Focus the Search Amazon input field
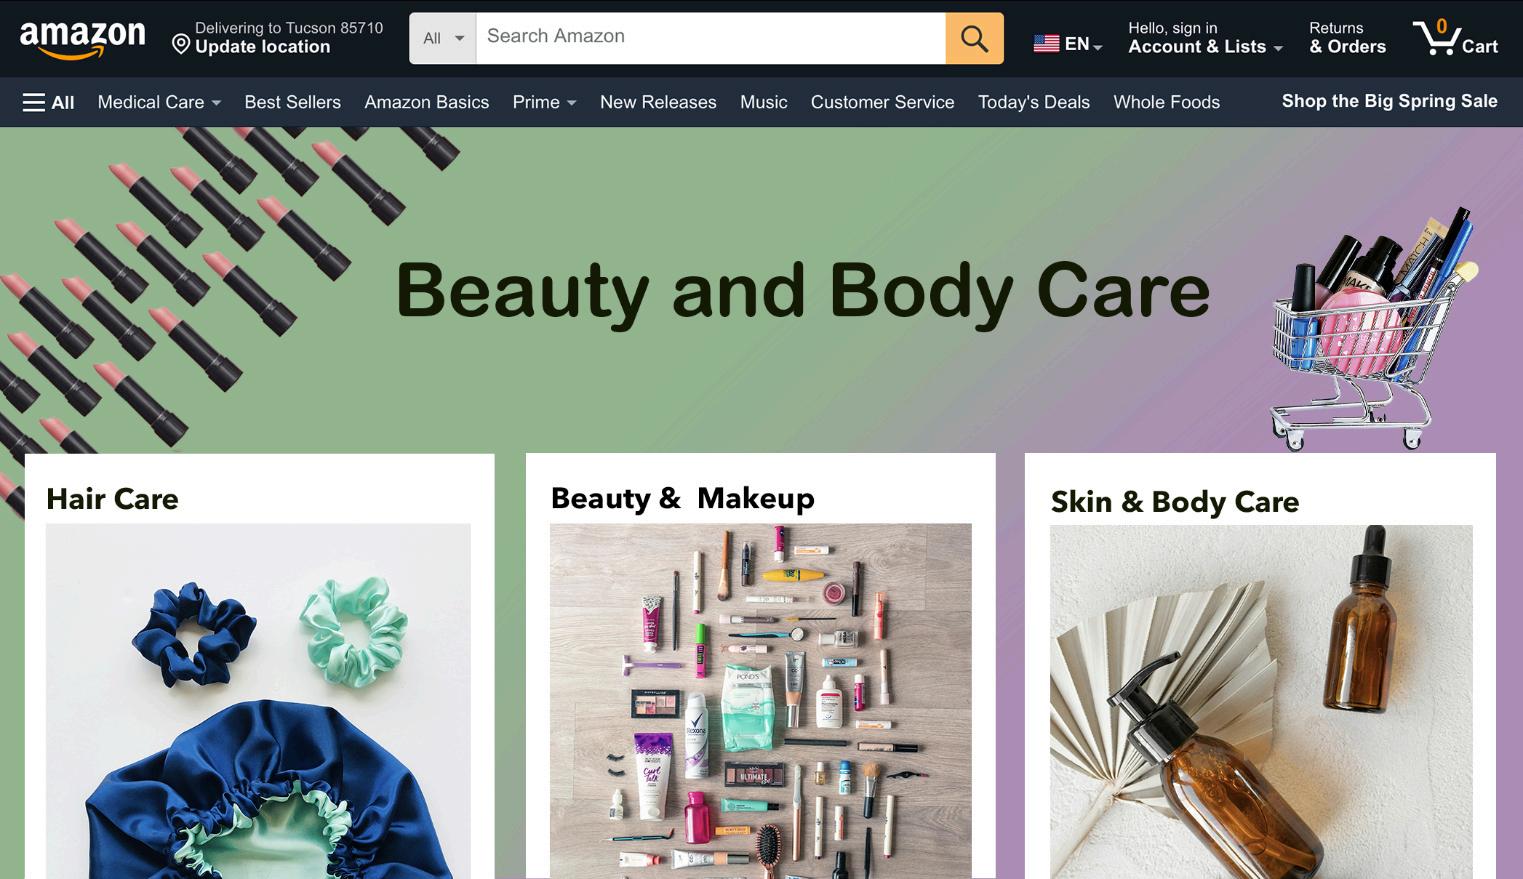The width and height of the screenshot is (1523, 879). click(x=710, y=38)
